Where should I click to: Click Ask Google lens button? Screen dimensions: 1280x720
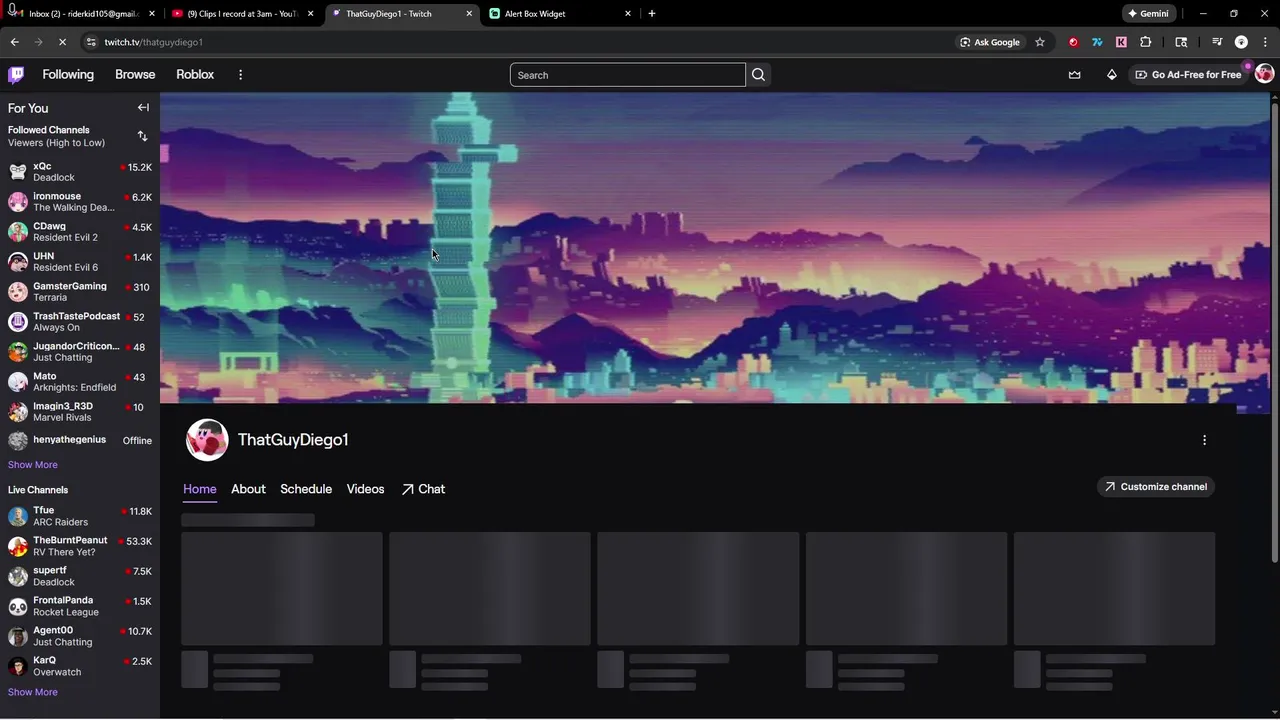pyautogui.click(x=990, y=42)
